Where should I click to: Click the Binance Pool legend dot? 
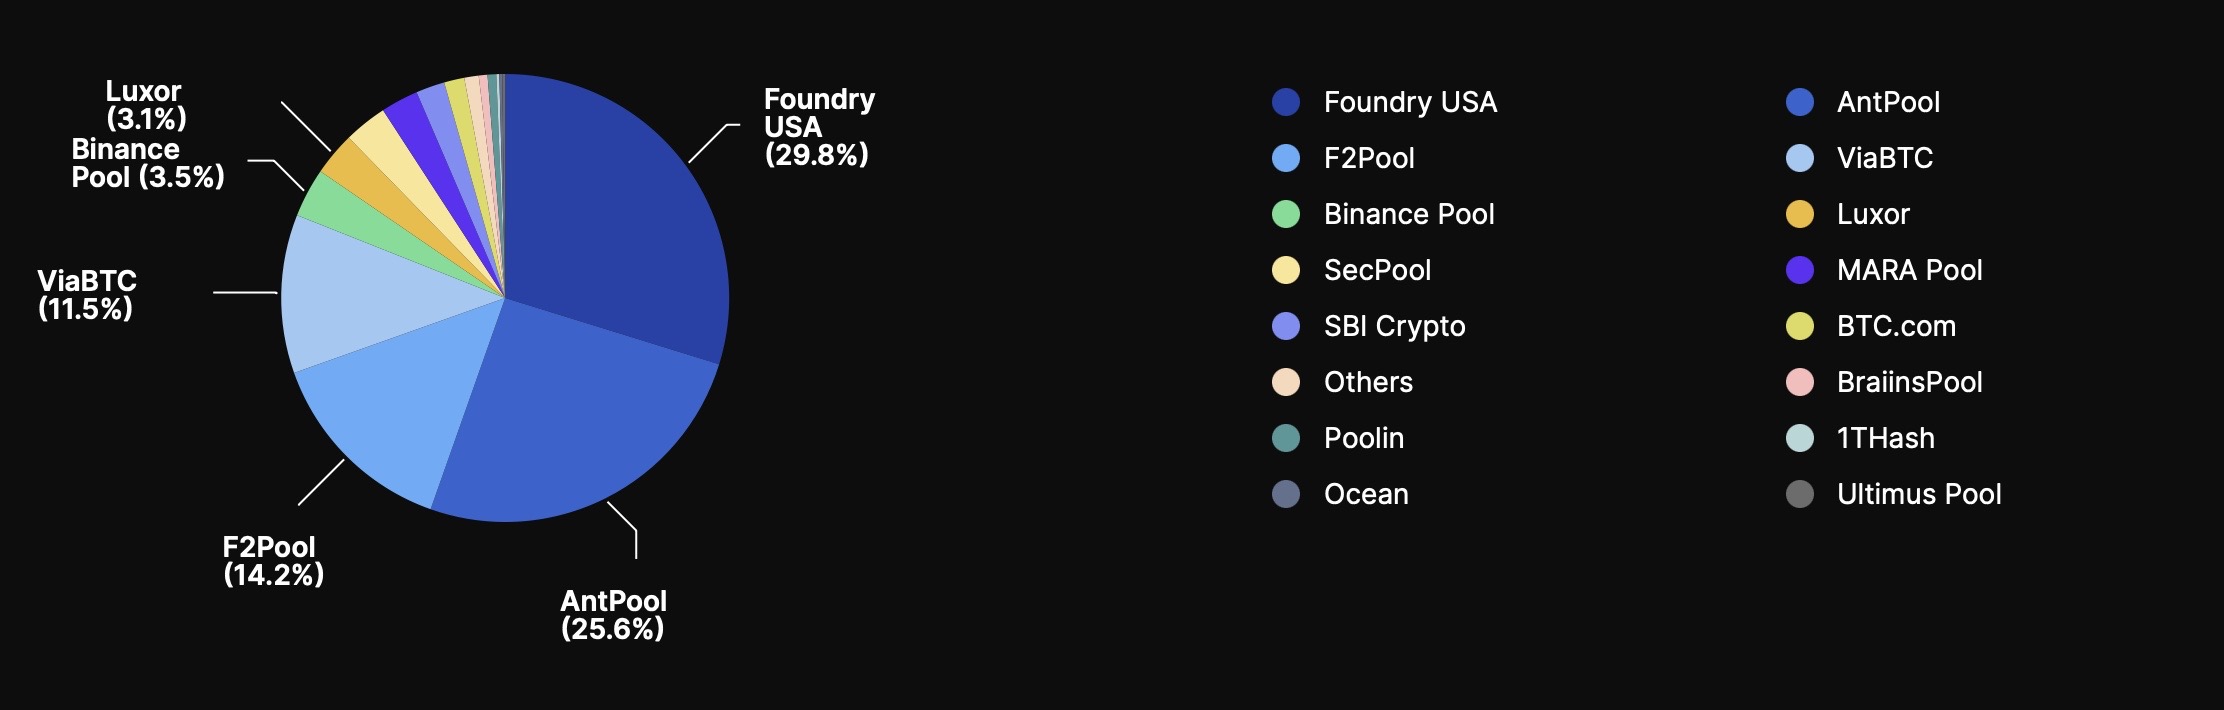[1285, 214]
